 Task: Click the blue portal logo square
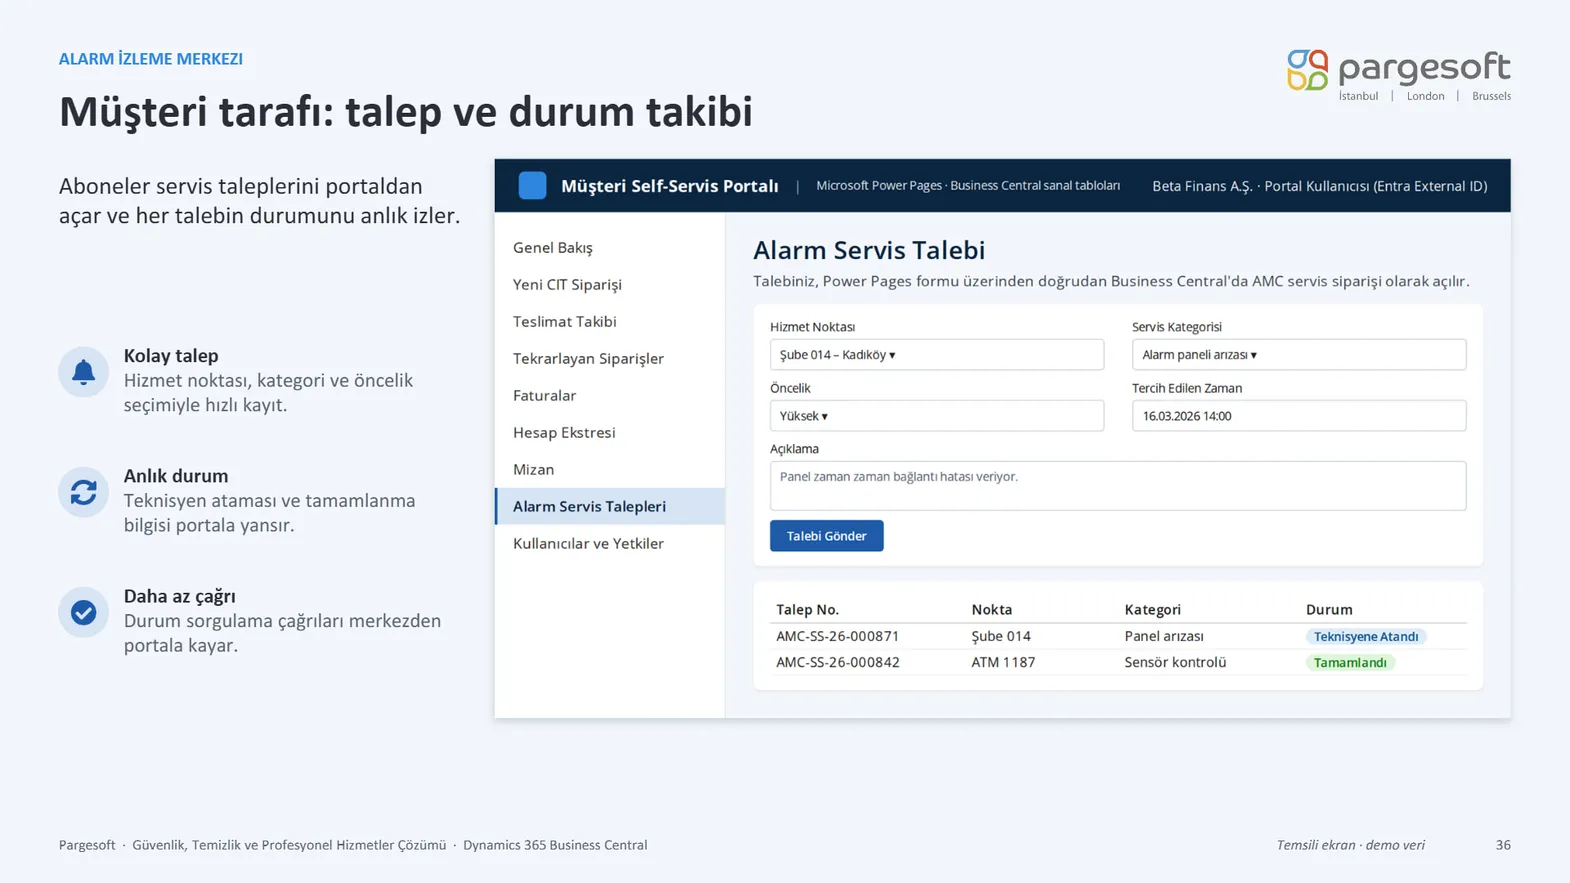click(532, 186)
